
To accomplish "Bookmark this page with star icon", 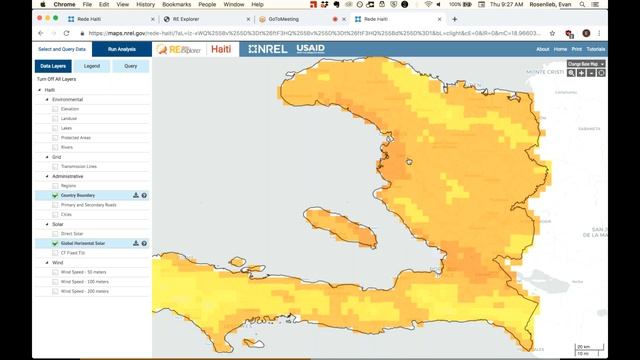I will [x=552, y=33].
